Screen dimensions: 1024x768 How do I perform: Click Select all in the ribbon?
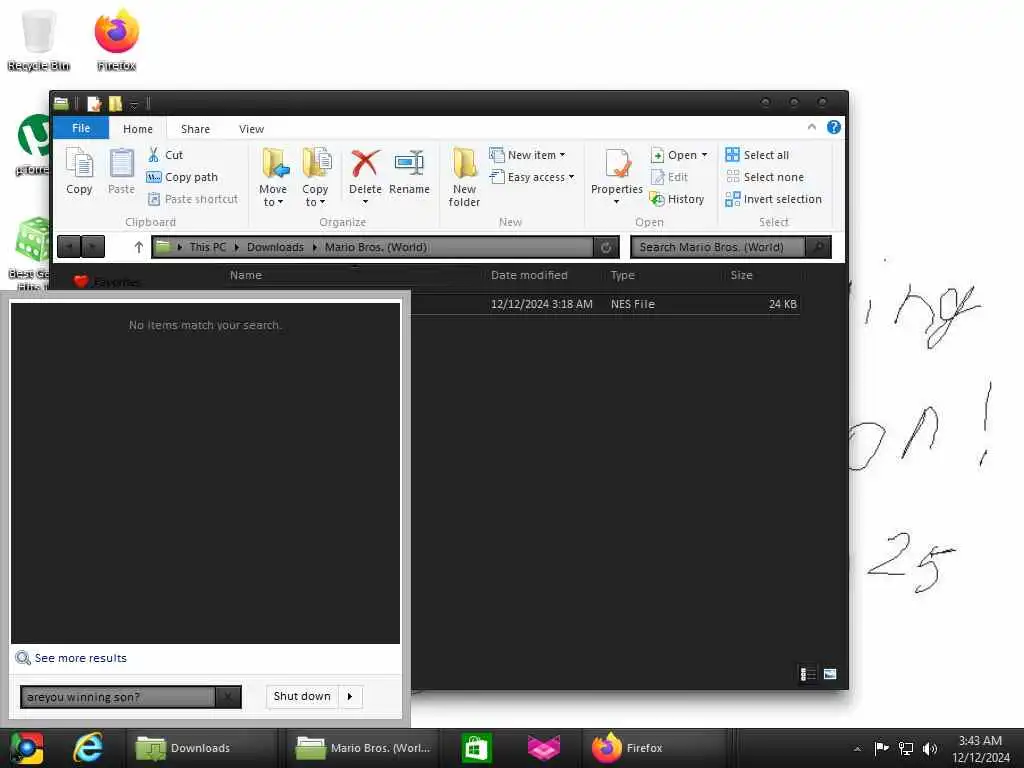[758, 155]
